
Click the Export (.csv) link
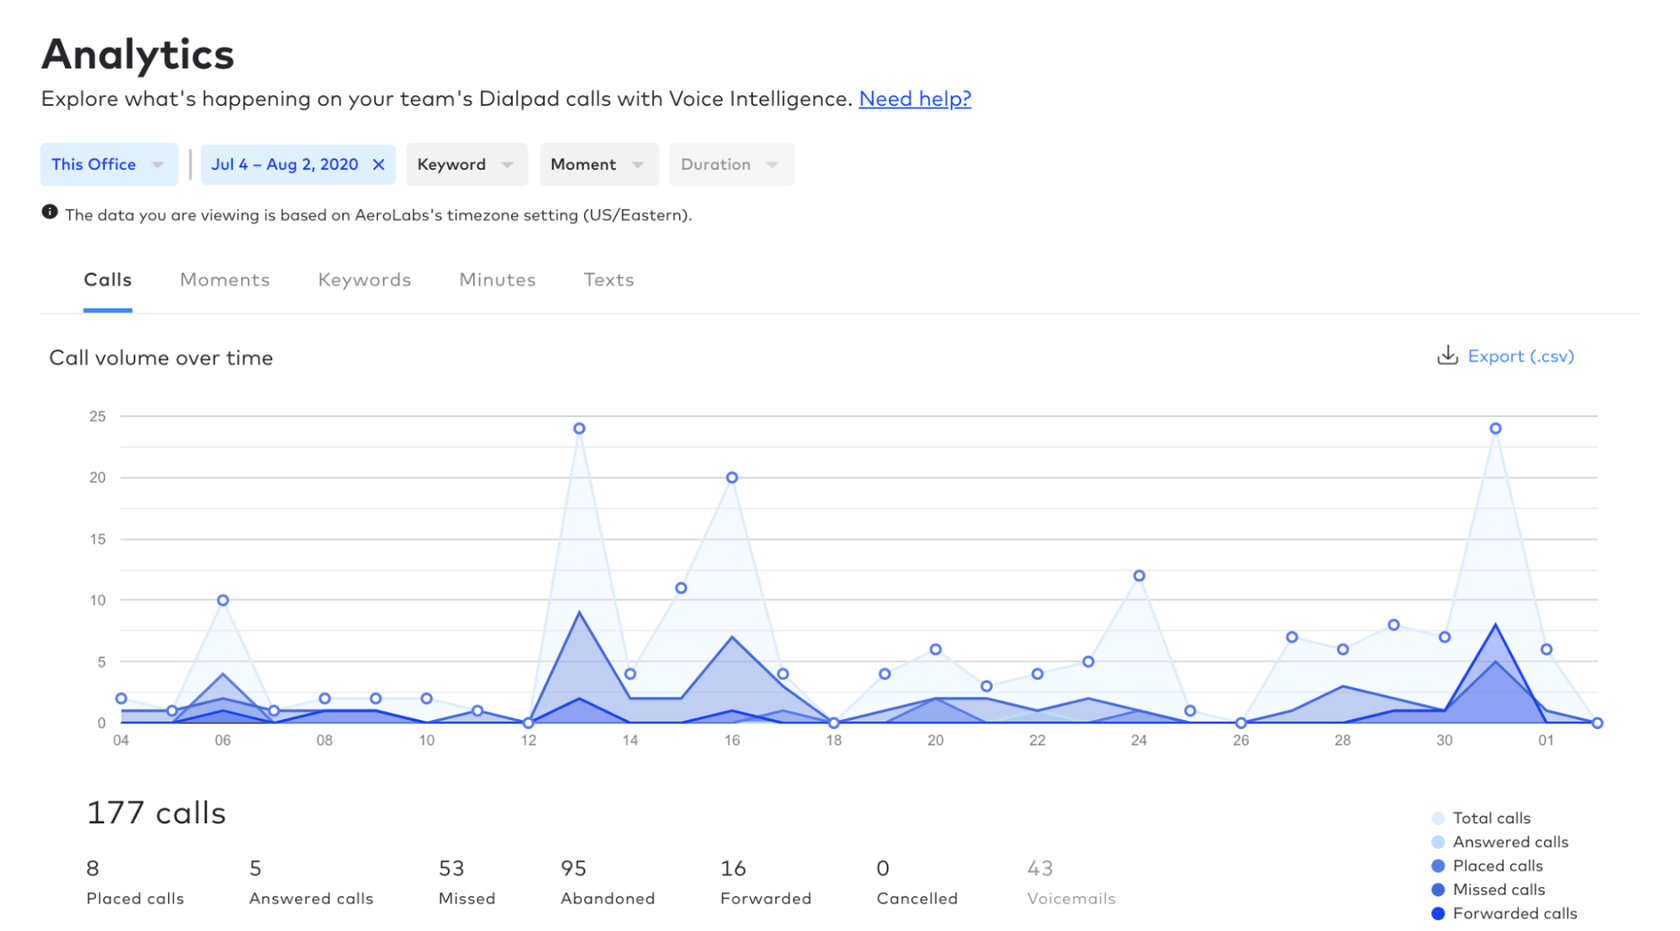coord(1521,356)
